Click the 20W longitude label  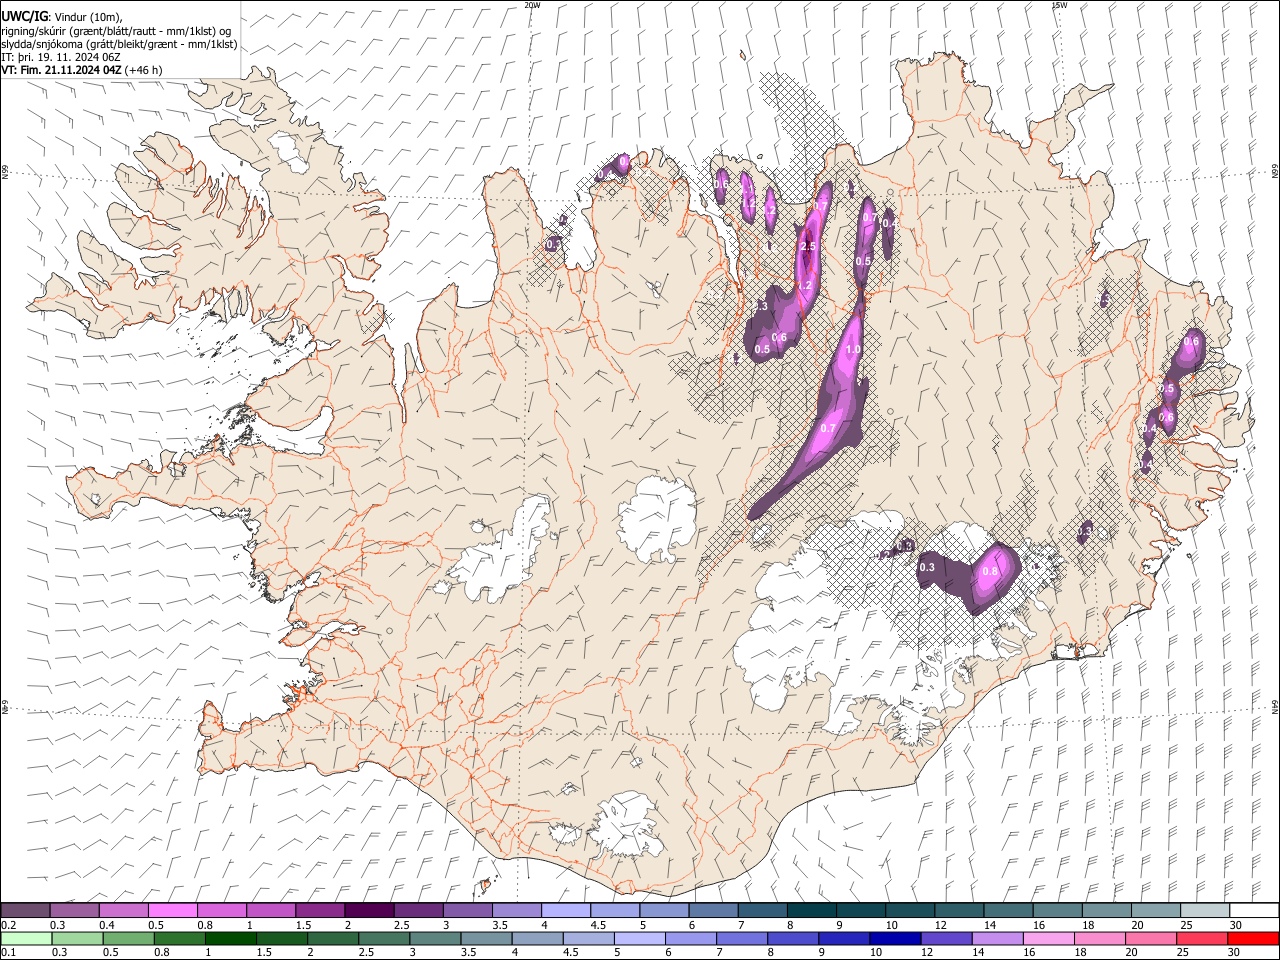[532, 5]
